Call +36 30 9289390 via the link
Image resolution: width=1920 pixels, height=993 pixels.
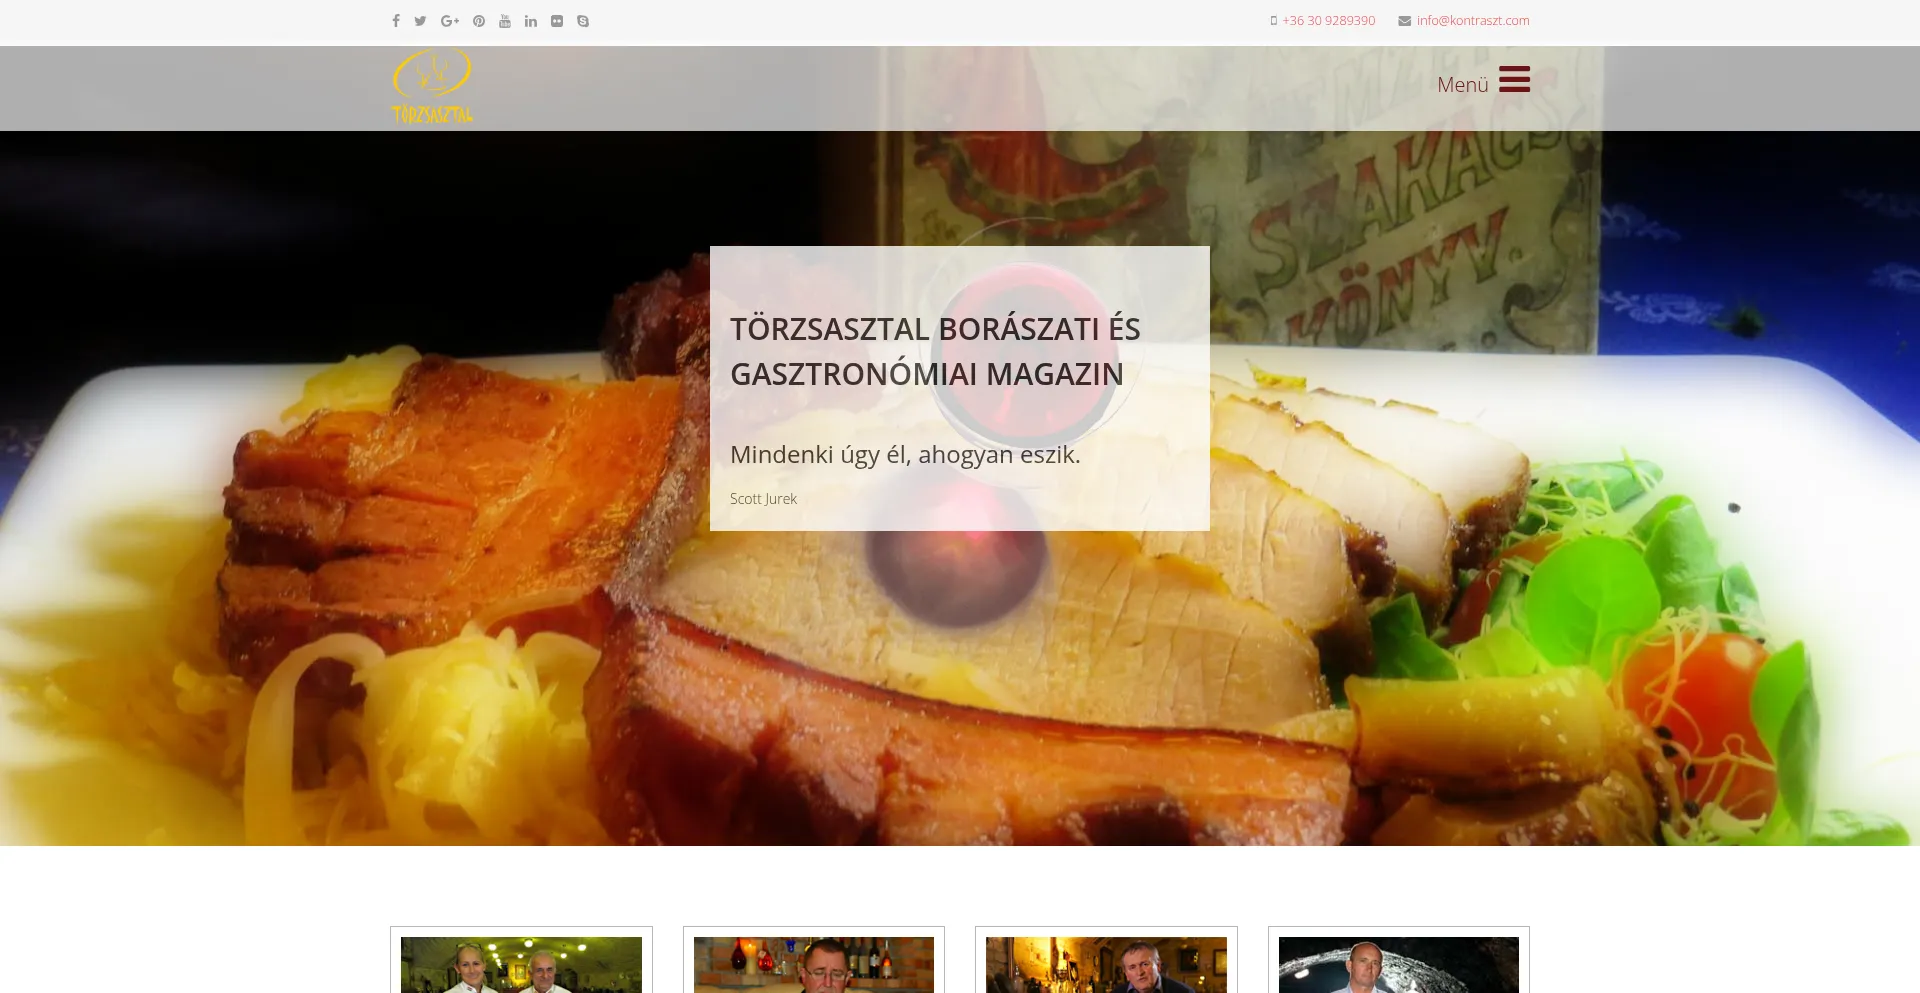pos(1327,20)
